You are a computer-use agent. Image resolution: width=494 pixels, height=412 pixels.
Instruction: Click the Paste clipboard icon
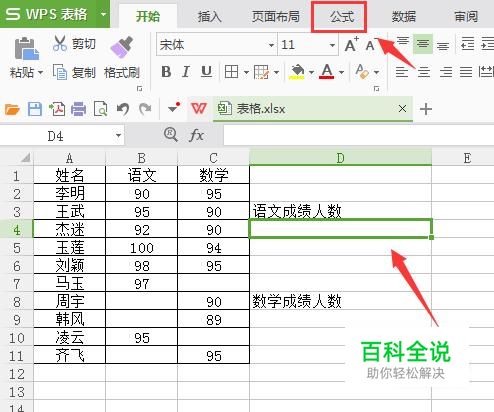(26, 49)
